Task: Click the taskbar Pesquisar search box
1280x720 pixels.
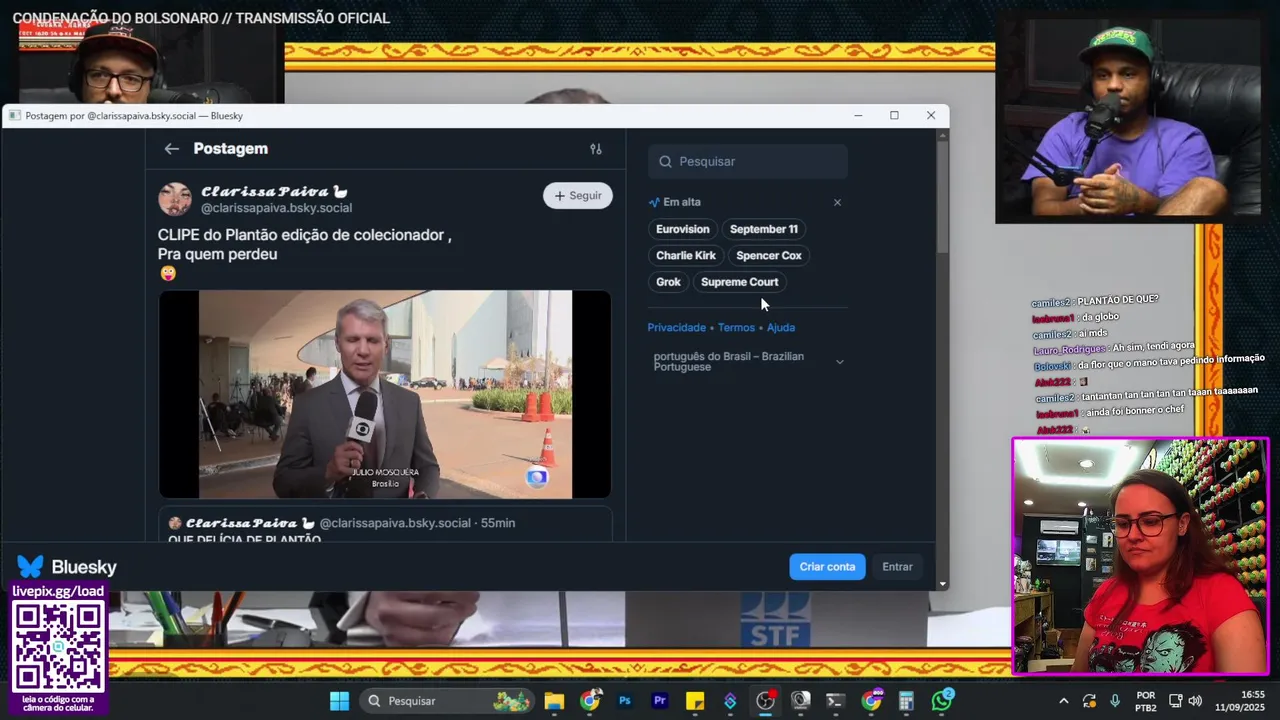Action: [x=448, y=701]
